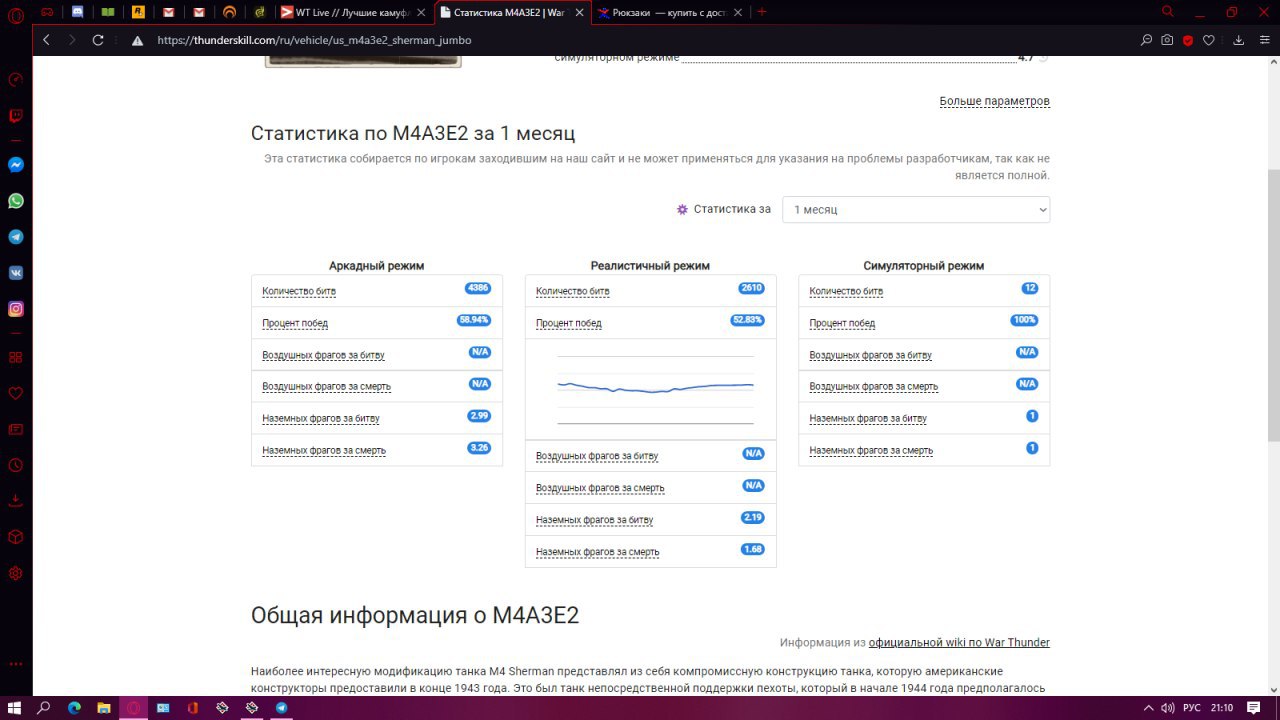This screenshot has width=1280, height=720.
Task: Open the downloads panel from toolbar
Action: [1238, 41]
